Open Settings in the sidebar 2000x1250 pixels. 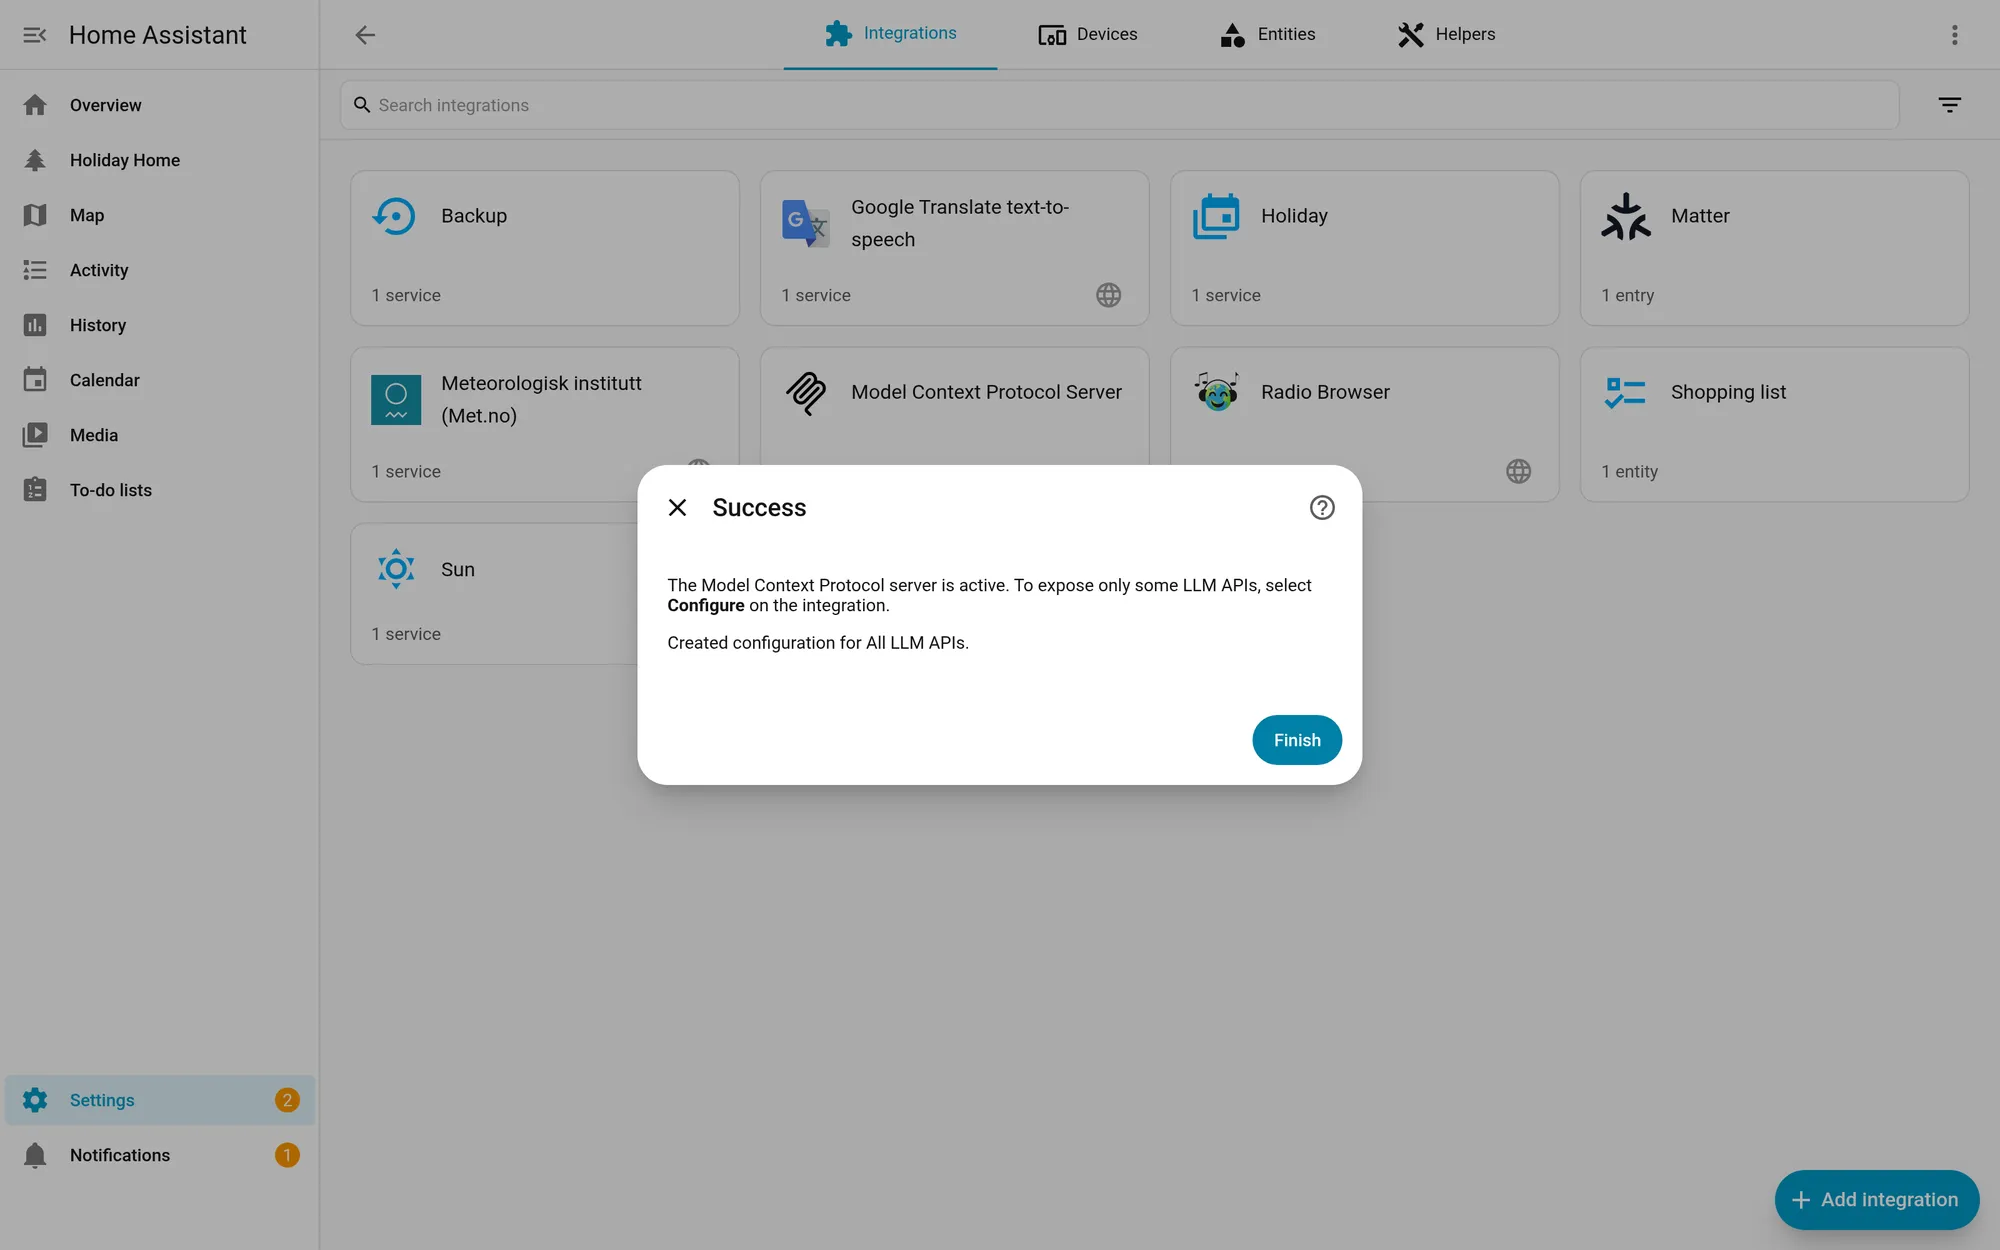pyautogui.click(x=160, y=1100)
